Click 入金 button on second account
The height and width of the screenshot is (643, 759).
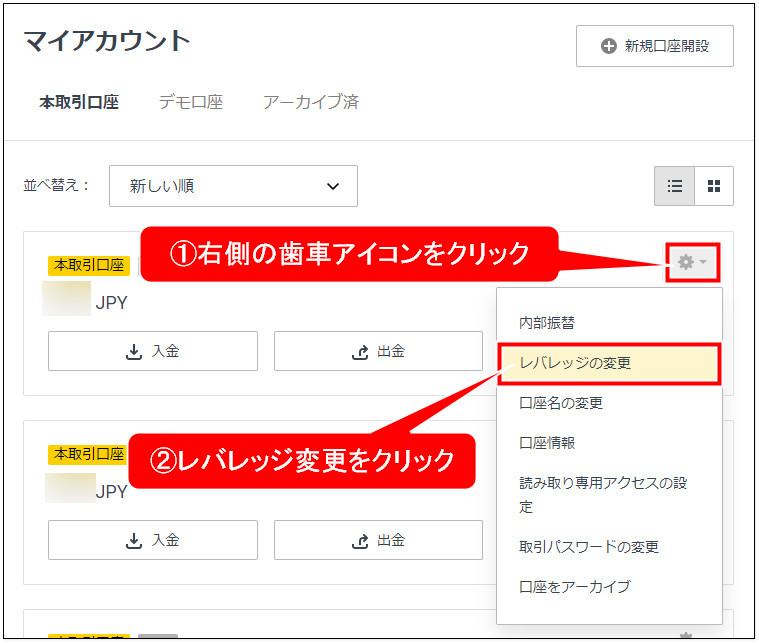[153, 540]
